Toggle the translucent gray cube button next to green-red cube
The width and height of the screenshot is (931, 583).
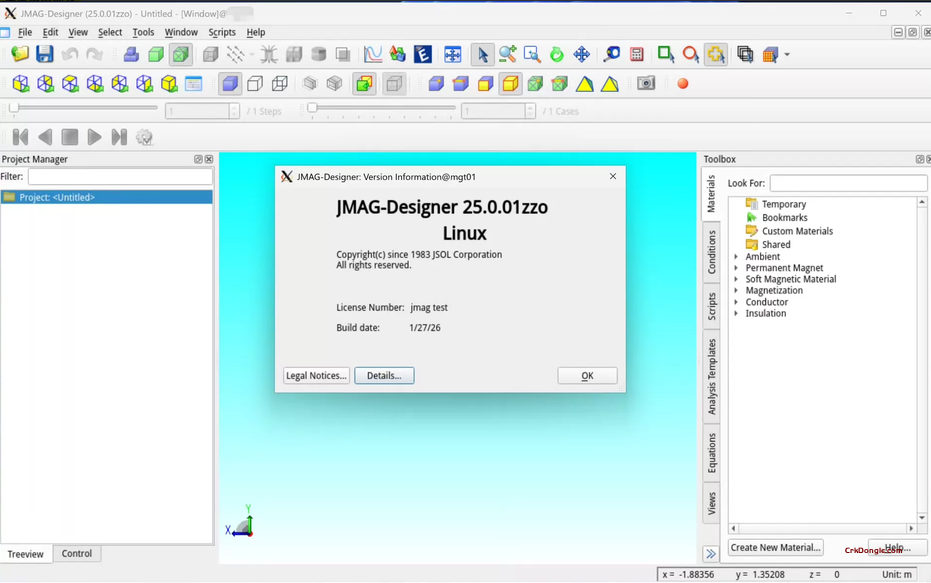[x=394, y=84]
